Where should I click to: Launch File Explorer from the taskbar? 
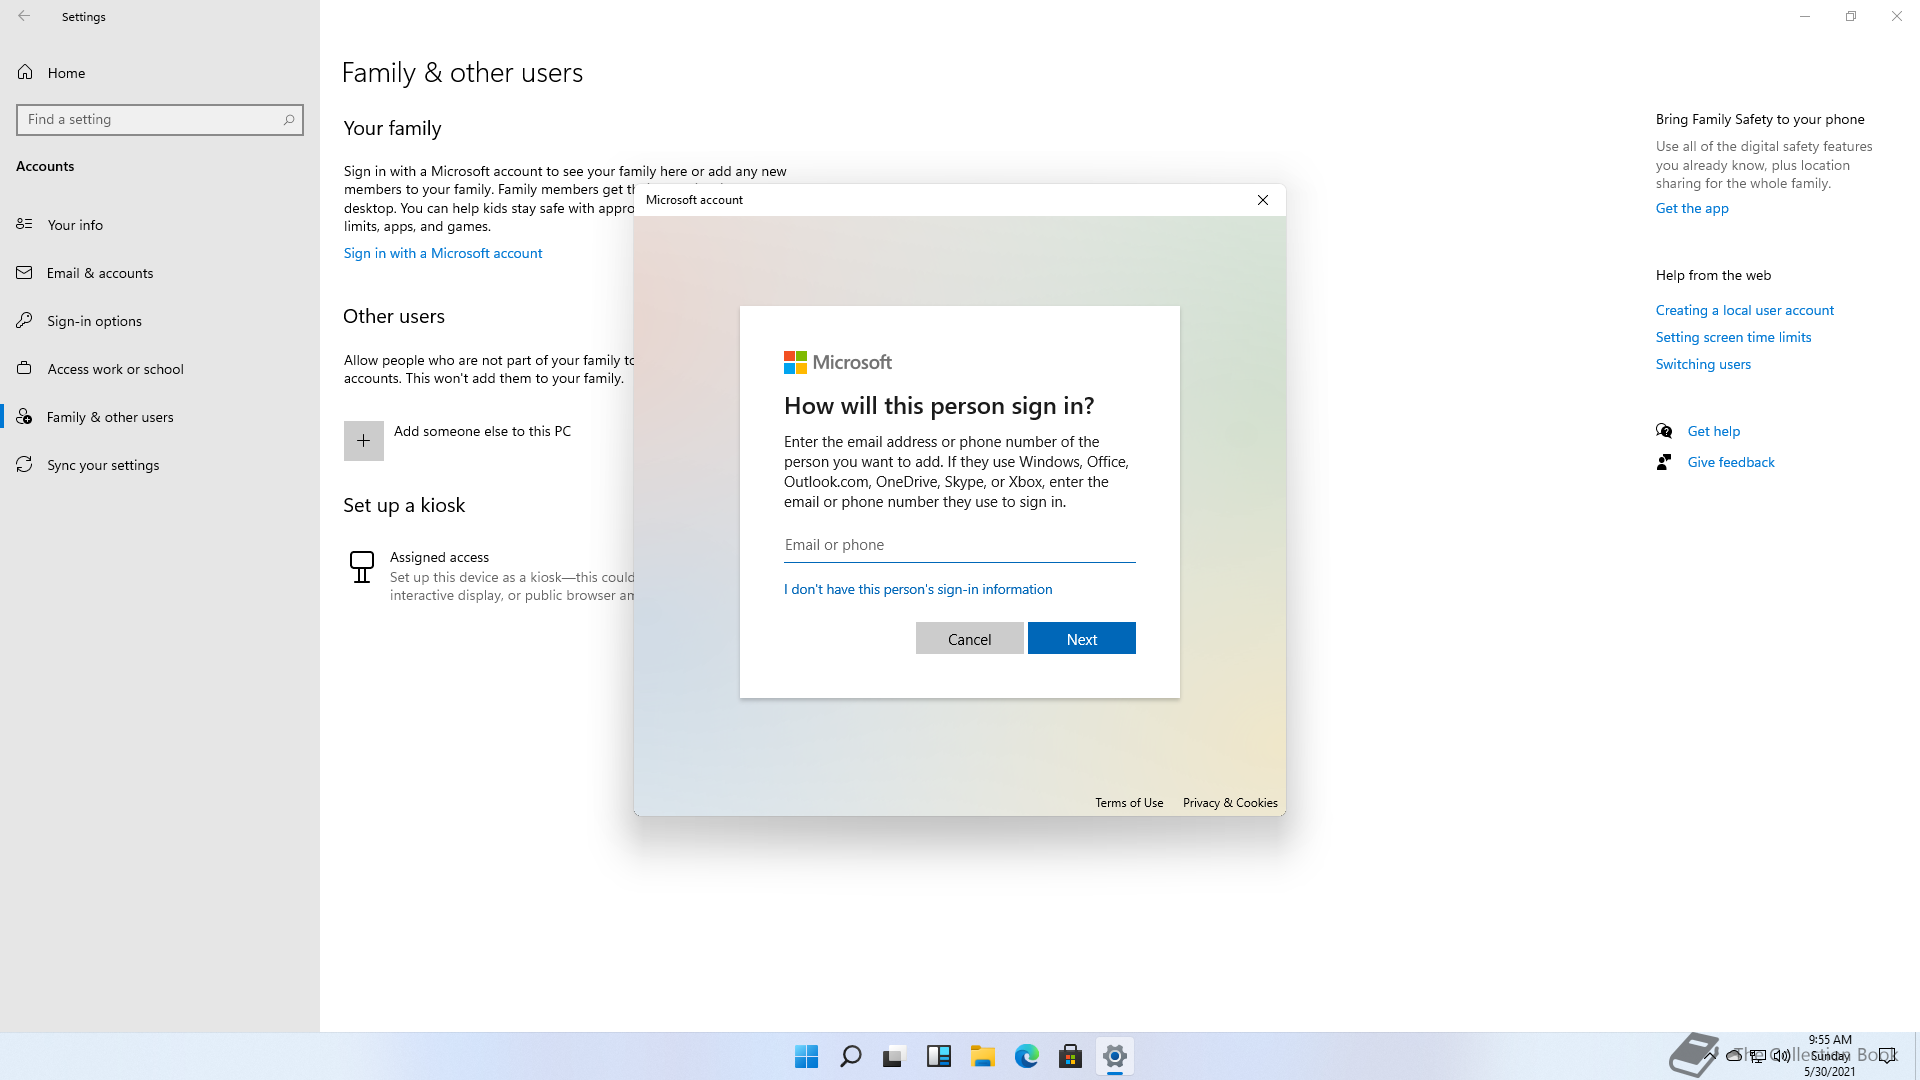coord(982,1056)
